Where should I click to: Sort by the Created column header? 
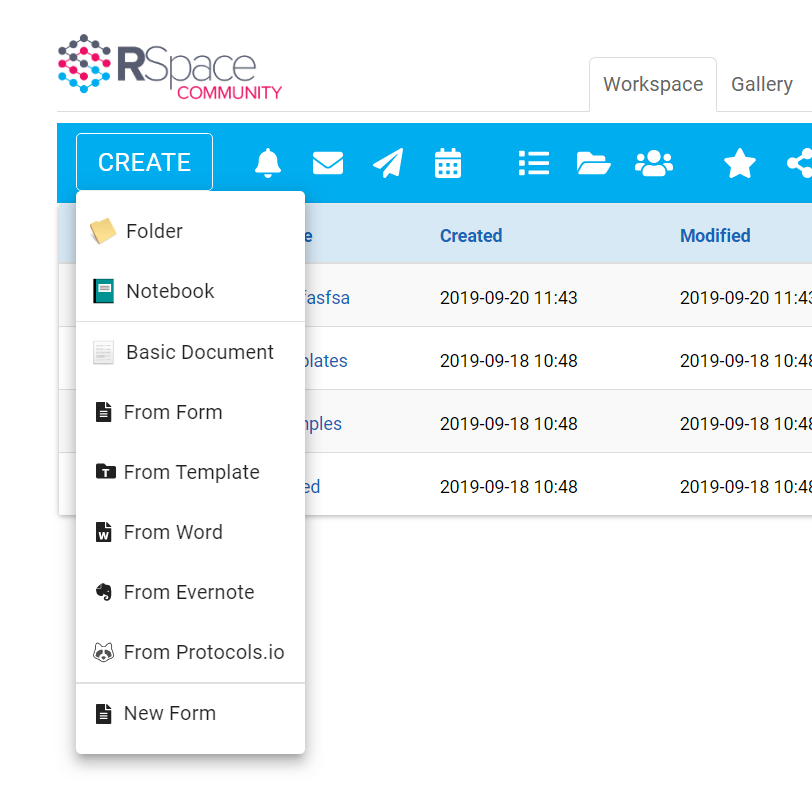click(471, 236)
